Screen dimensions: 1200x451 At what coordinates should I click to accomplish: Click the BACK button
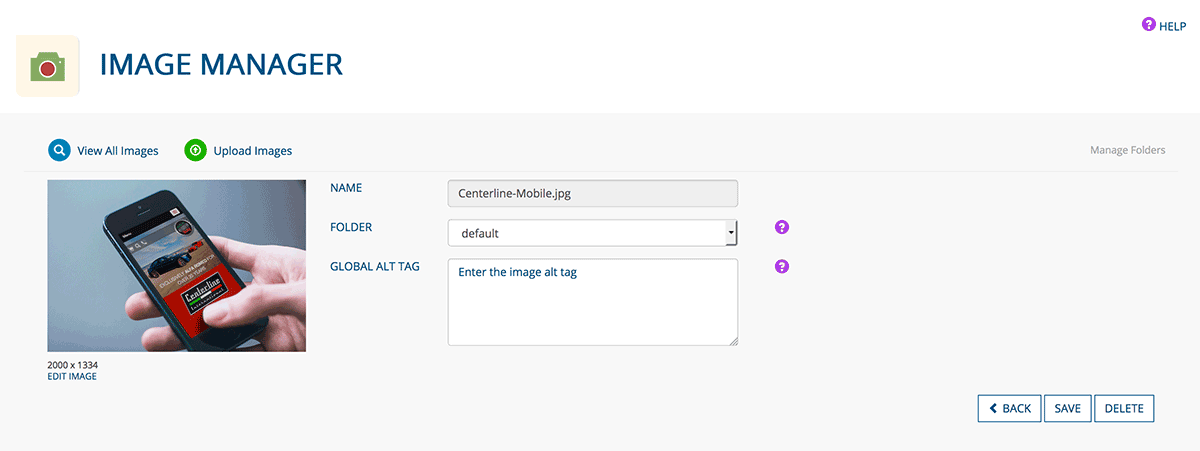(x=1010, y=409)
